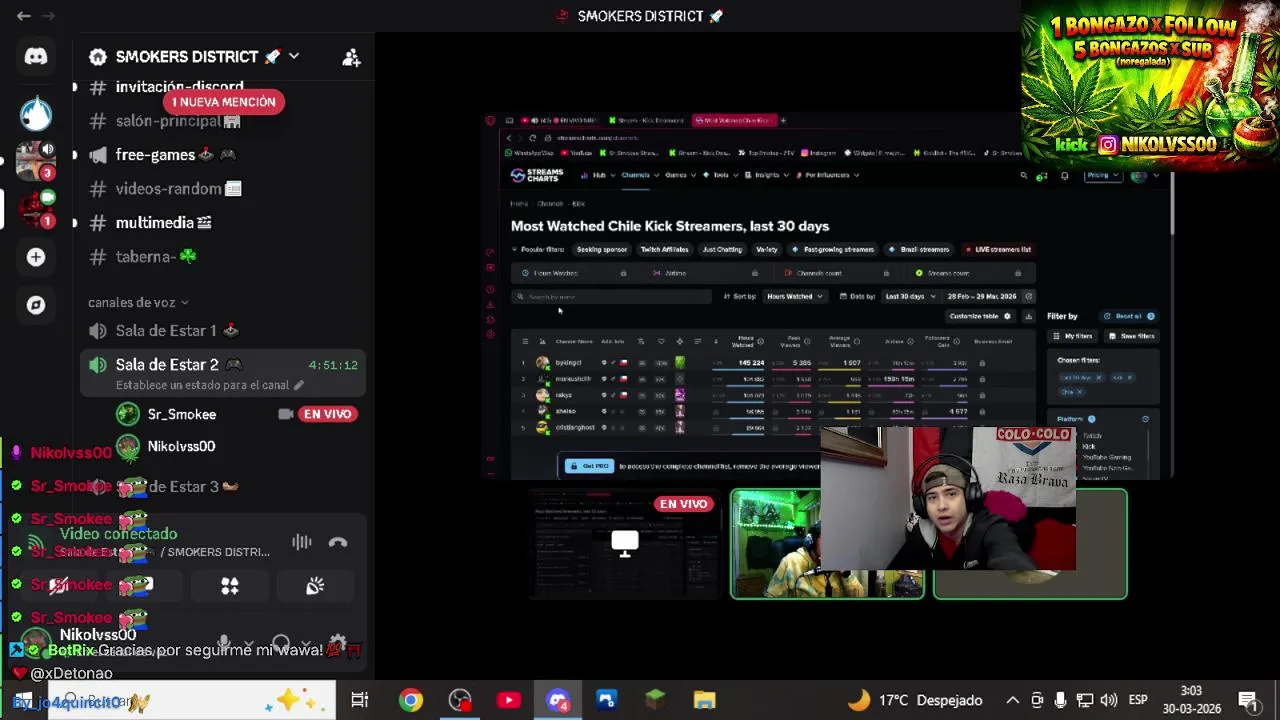Open the 17°C Despejado weather widget

tap(917, 700)
